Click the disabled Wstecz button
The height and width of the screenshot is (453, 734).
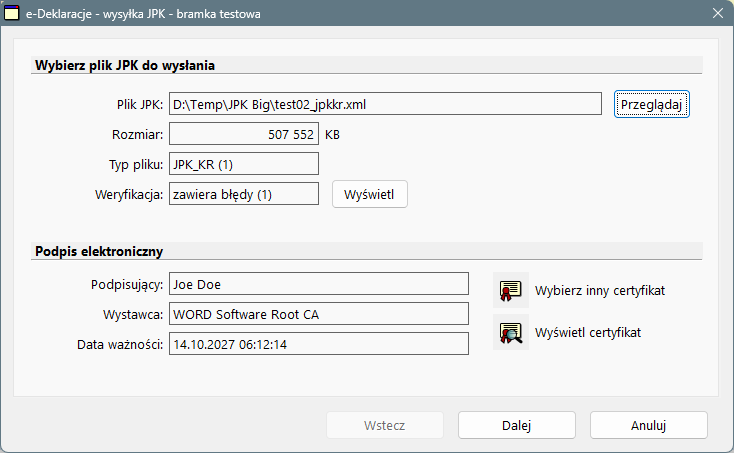(385, 425)
